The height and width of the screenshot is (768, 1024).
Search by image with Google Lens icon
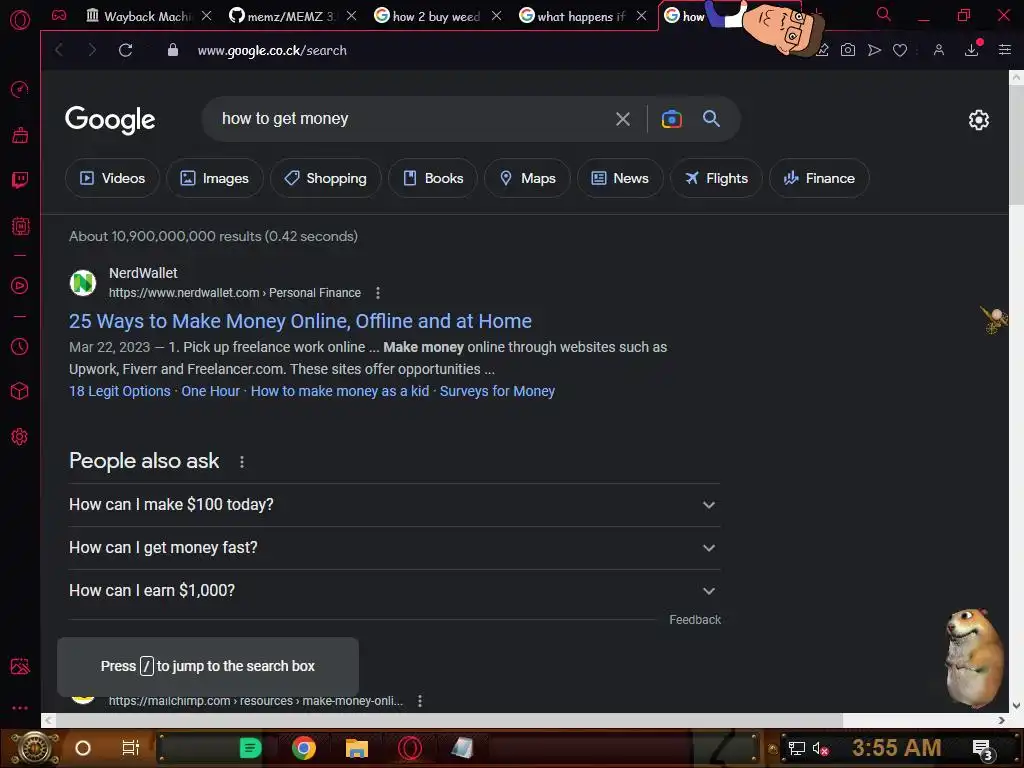[x=671, y=119]
